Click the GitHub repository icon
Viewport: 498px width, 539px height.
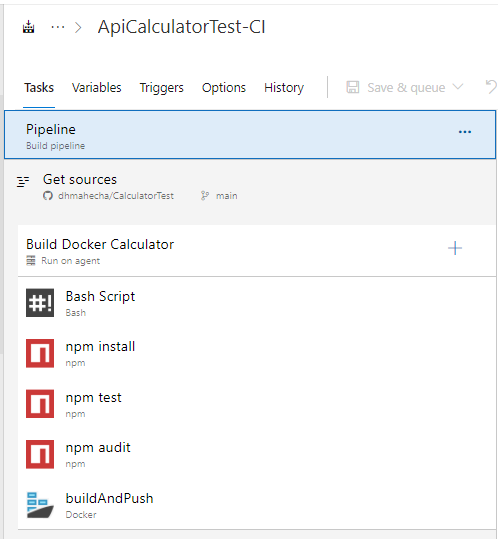48,196
